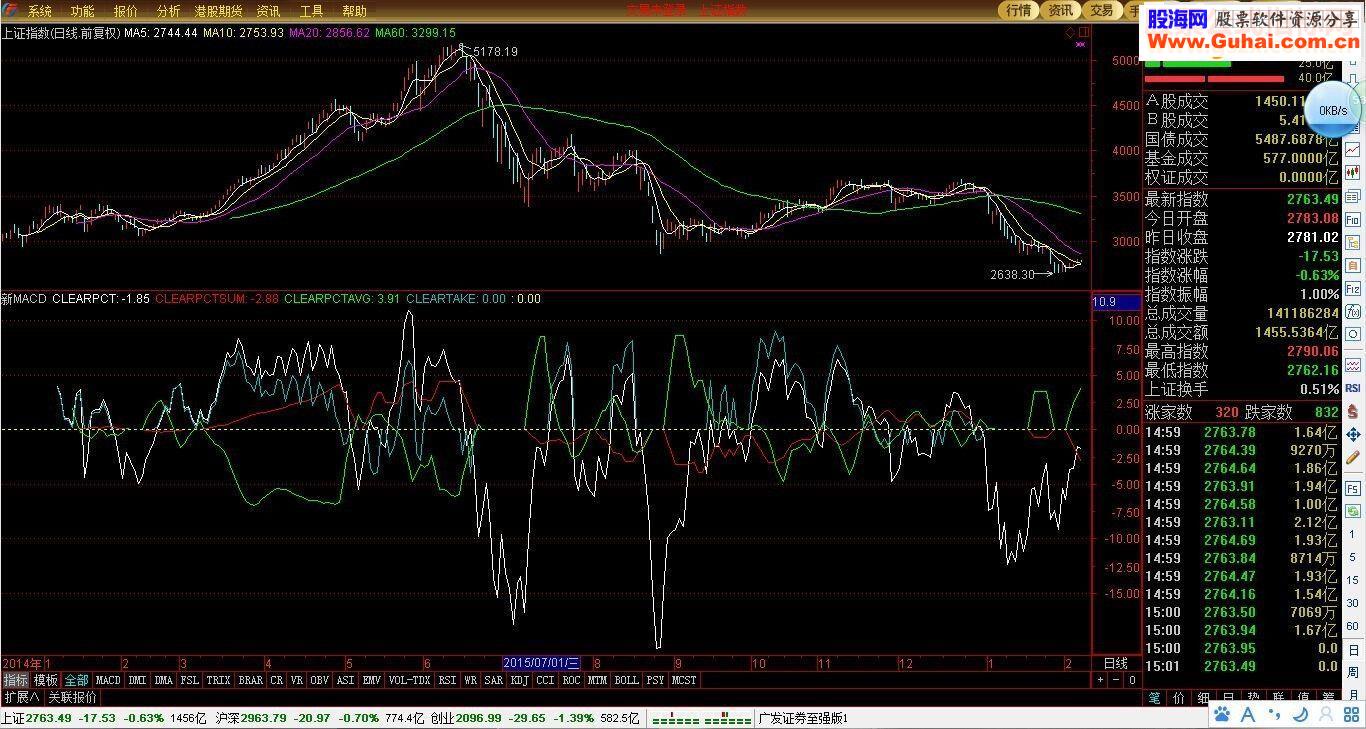This screenshot has width=1366, height=729.
Task: Switch to the 指标 tab
Action: pos(15,680)
